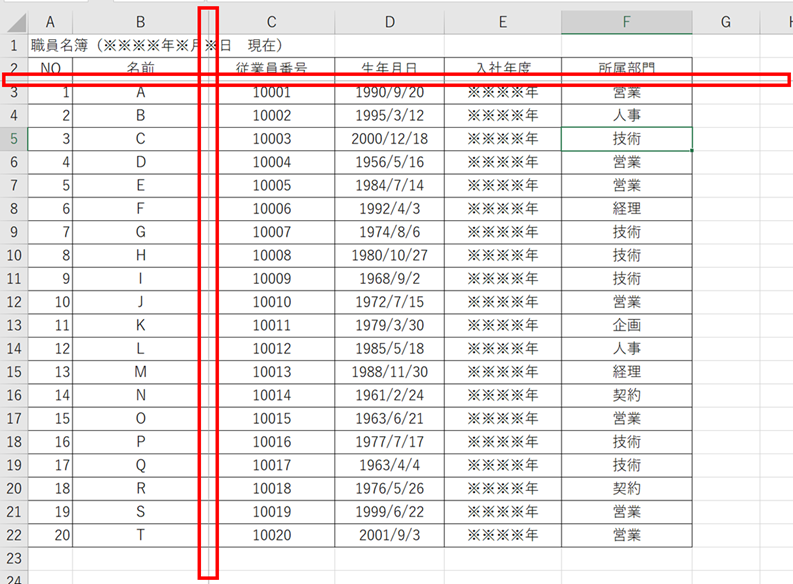793x584 pixels.
Task: Select column D header
Action: (x=389, y=22)
